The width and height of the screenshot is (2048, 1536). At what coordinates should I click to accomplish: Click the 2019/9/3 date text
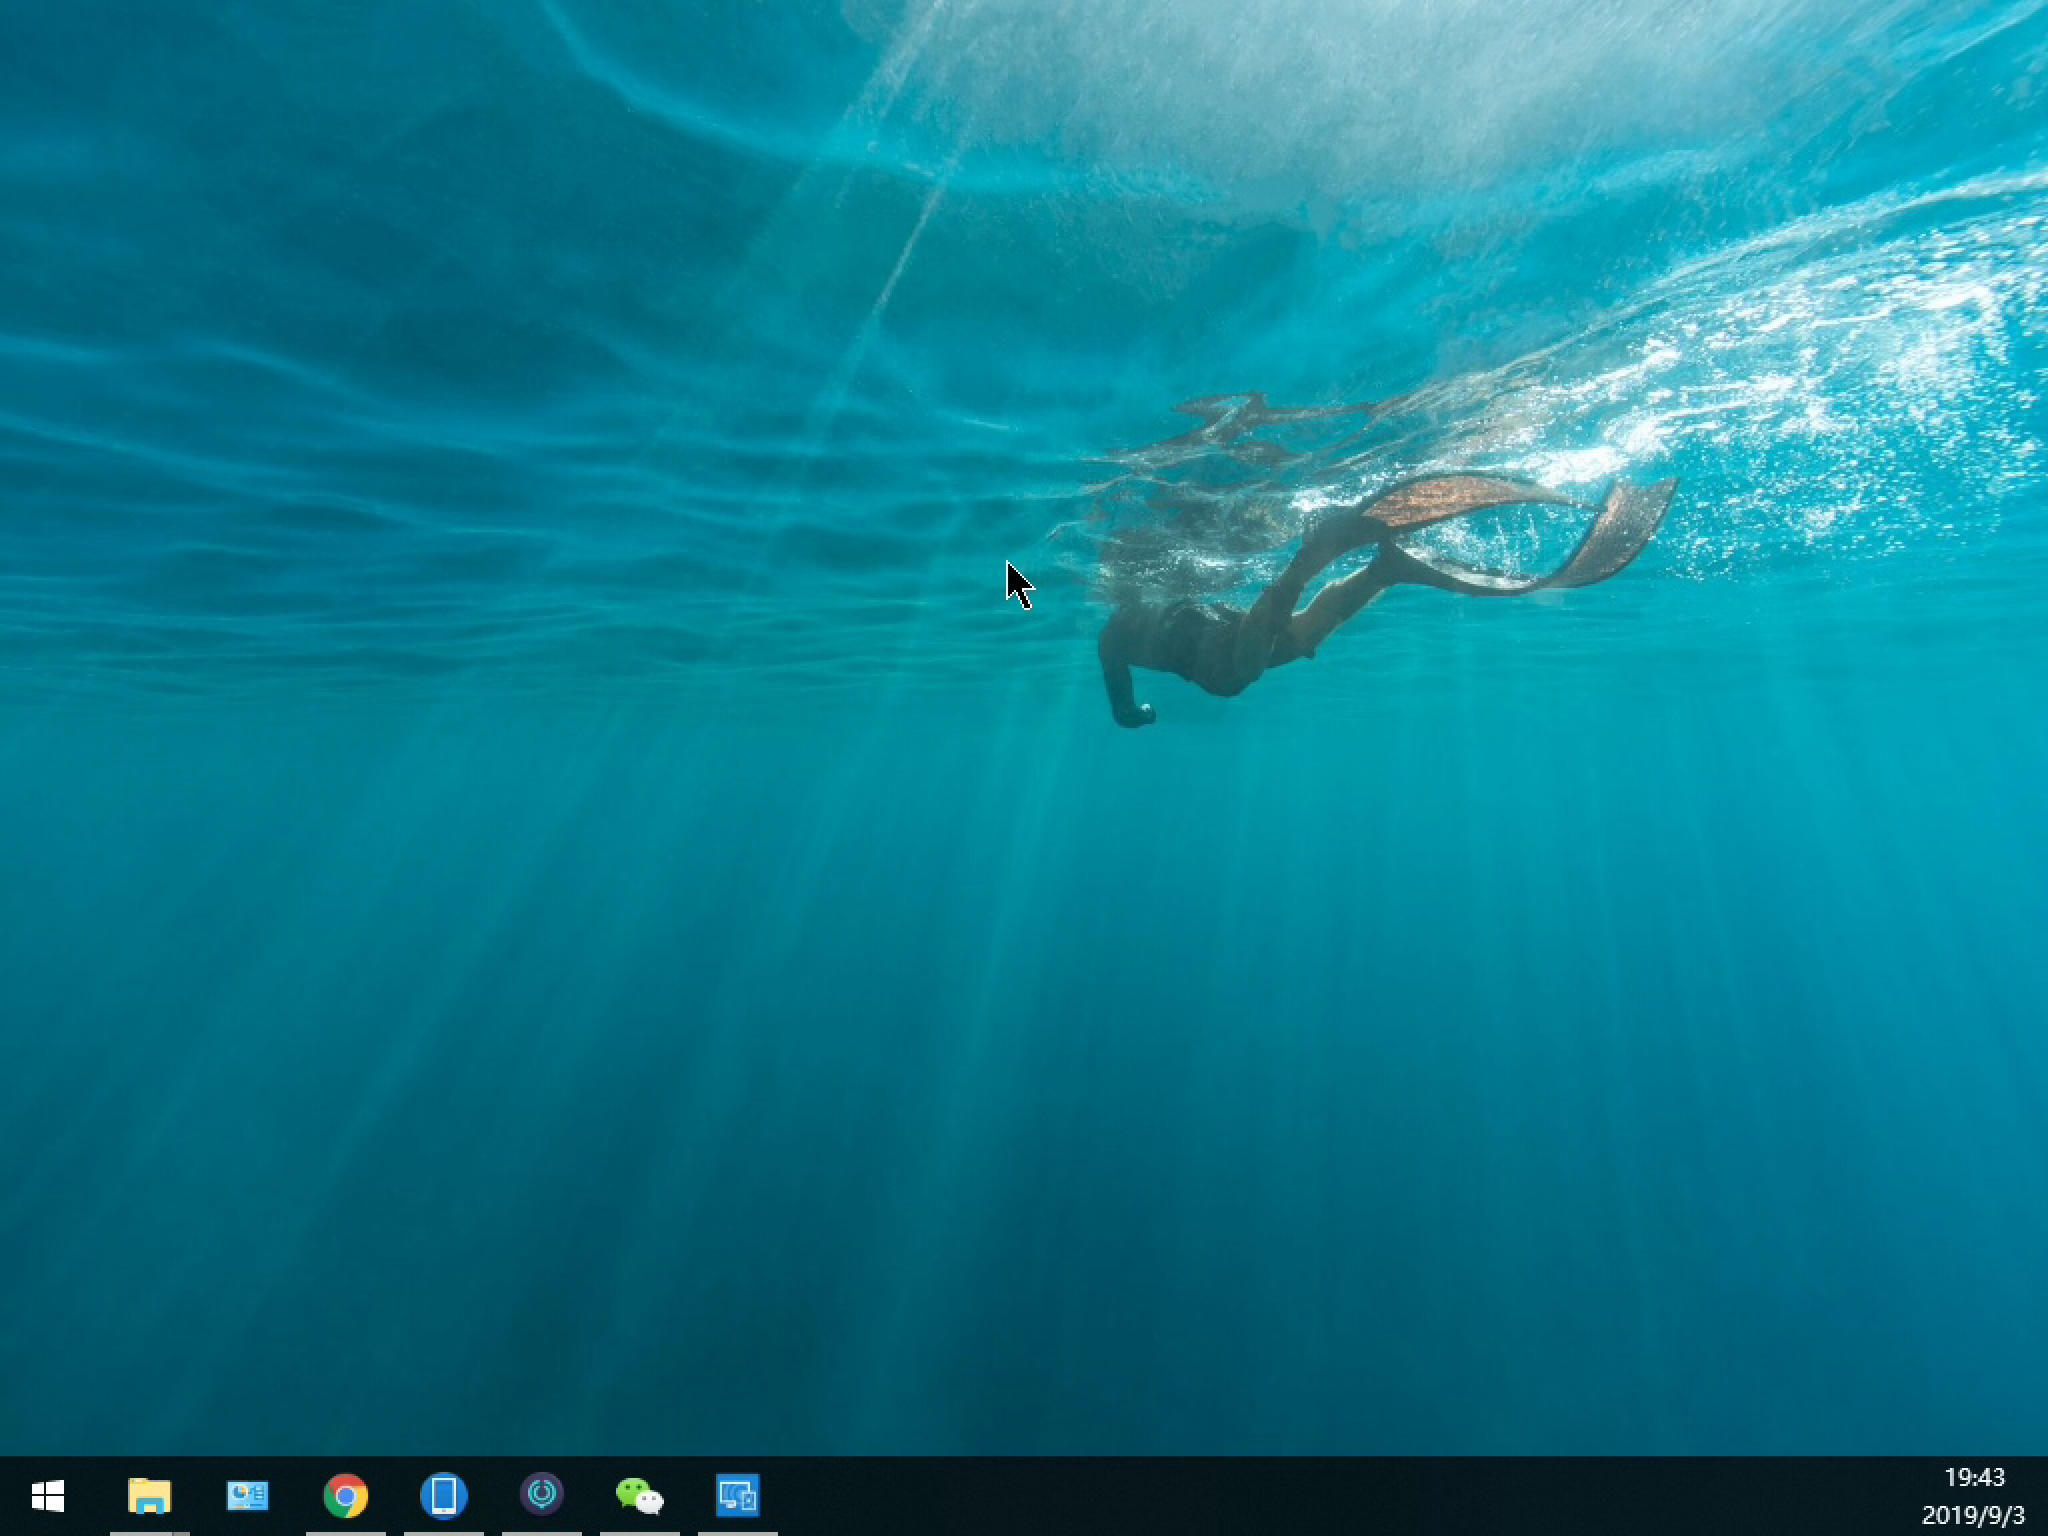pos(1973,1515)
